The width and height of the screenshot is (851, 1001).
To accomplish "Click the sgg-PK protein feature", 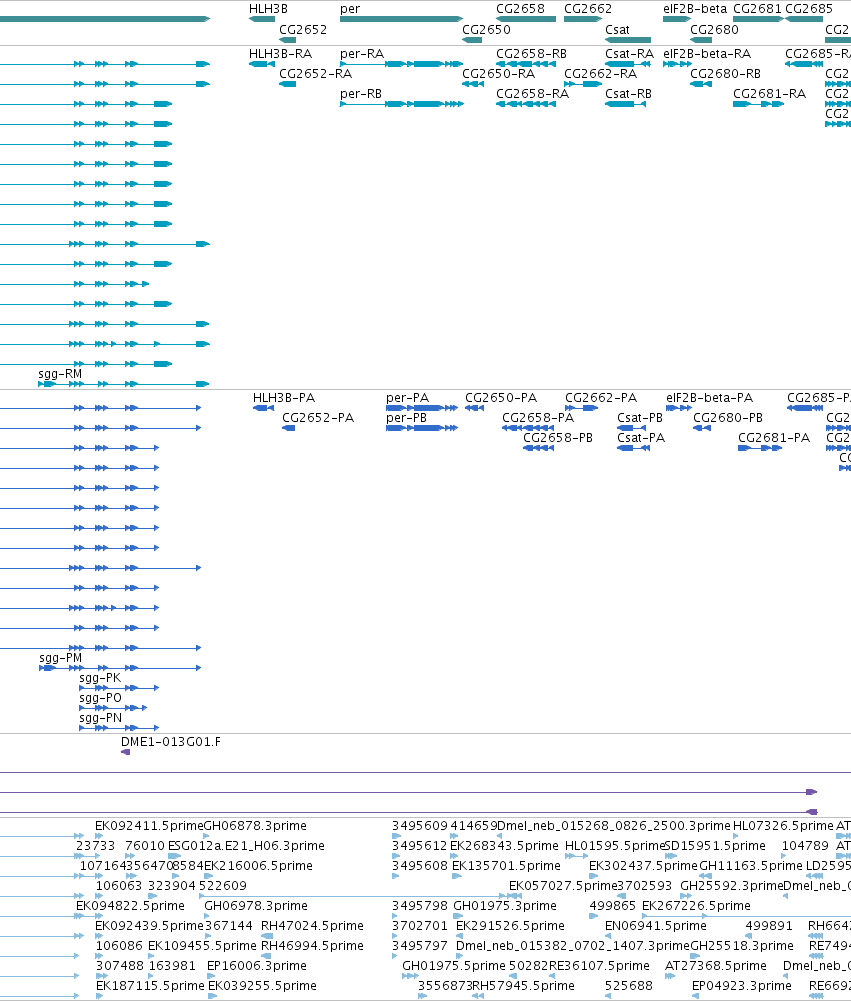I will (x=119, y=688).
